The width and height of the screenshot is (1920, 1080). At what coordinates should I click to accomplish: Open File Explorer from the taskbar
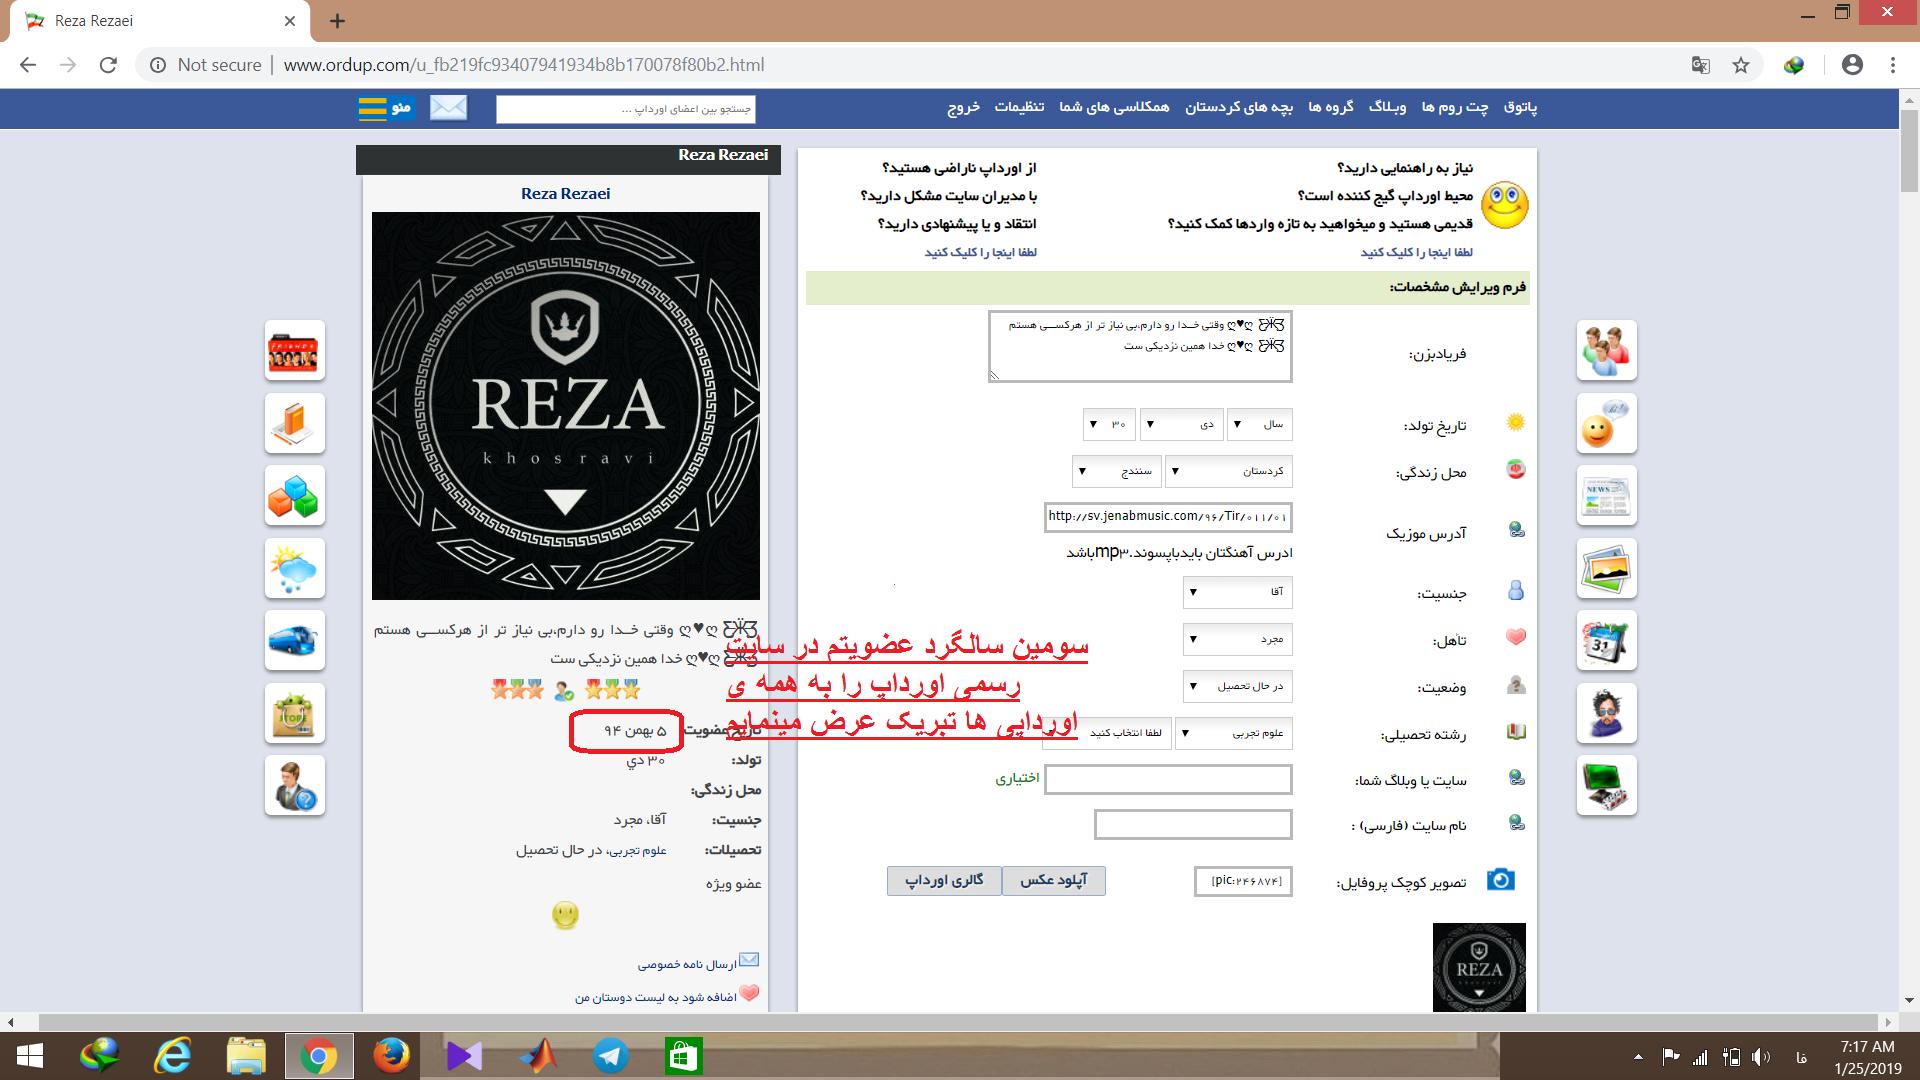tap(246, 1056)
